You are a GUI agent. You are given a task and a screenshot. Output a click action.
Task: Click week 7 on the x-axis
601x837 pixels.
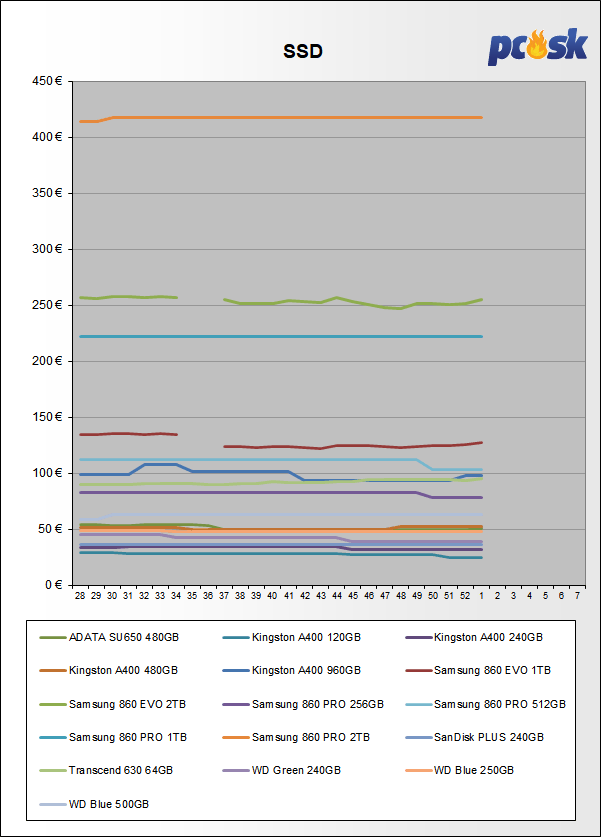[578, 596]
